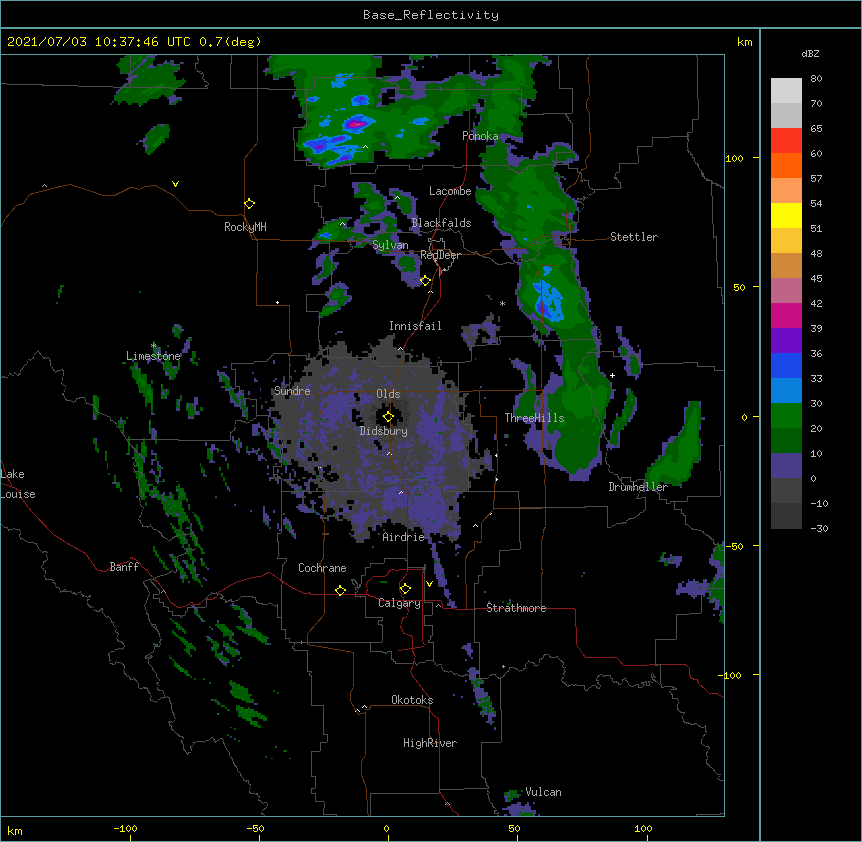Click the yellow marker near Cochrane
The image size is (862, 842).
[340, 590]
